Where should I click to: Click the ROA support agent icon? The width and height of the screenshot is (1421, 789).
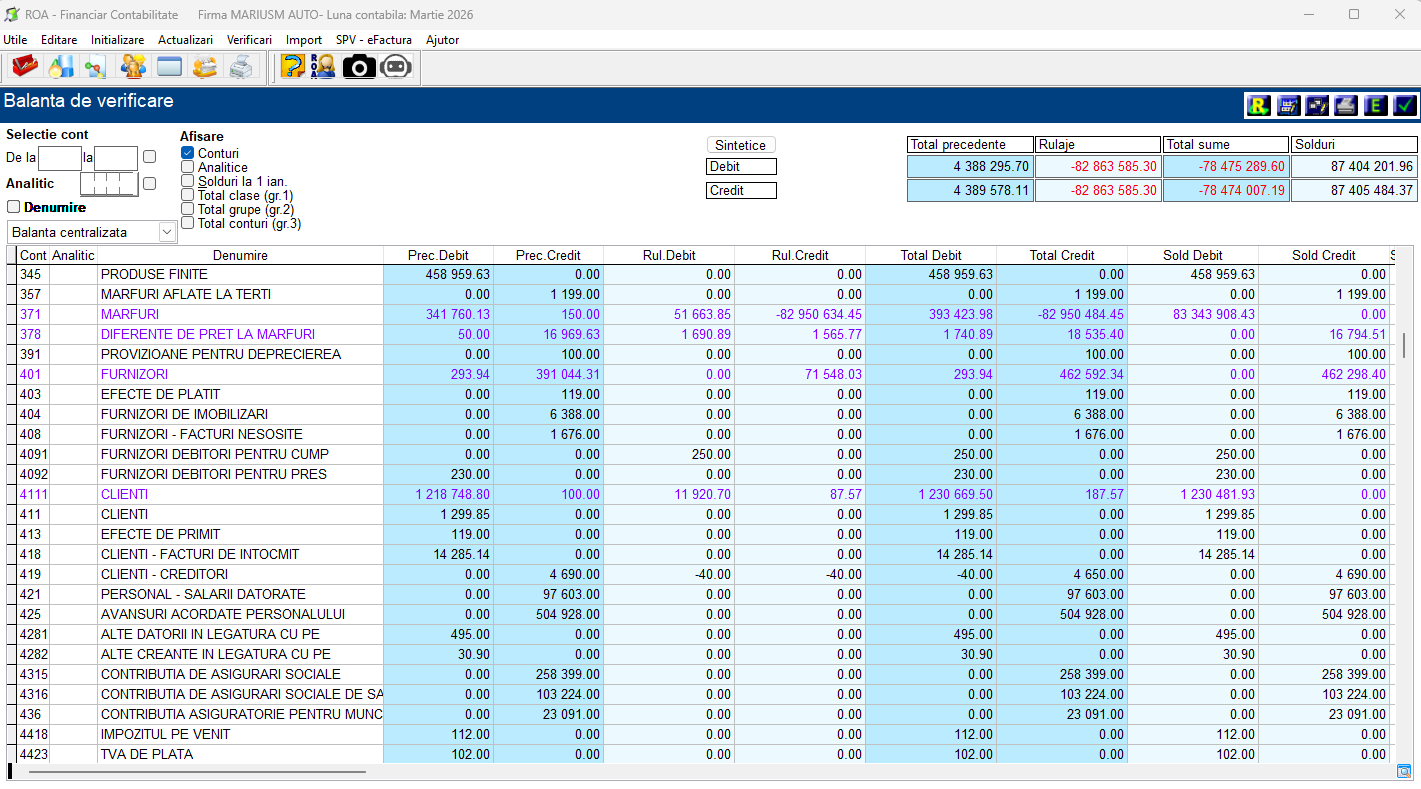(323, 67)
